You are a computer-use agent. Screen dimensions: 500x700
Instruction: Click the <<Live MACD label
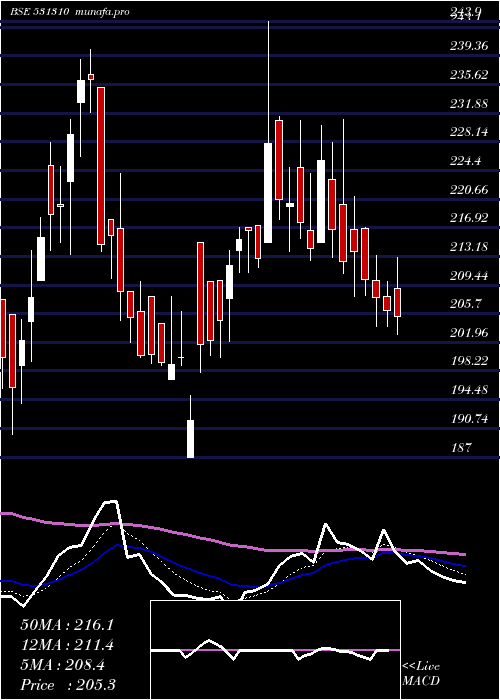[421, 674]
